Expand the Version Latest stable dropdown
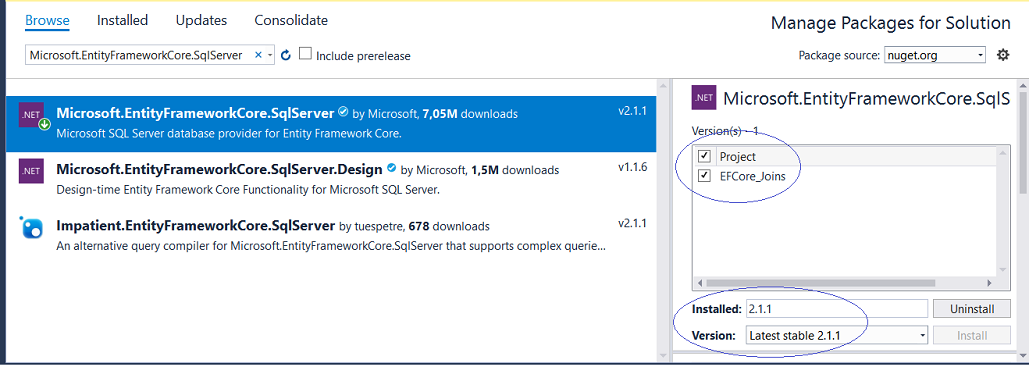 tap(837, 336)
